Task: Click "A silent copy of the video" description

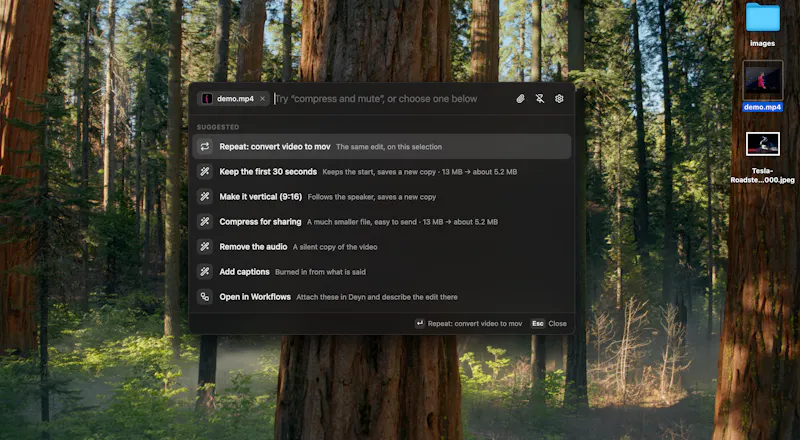Action: pyautogui.click(x=335, y=247)
